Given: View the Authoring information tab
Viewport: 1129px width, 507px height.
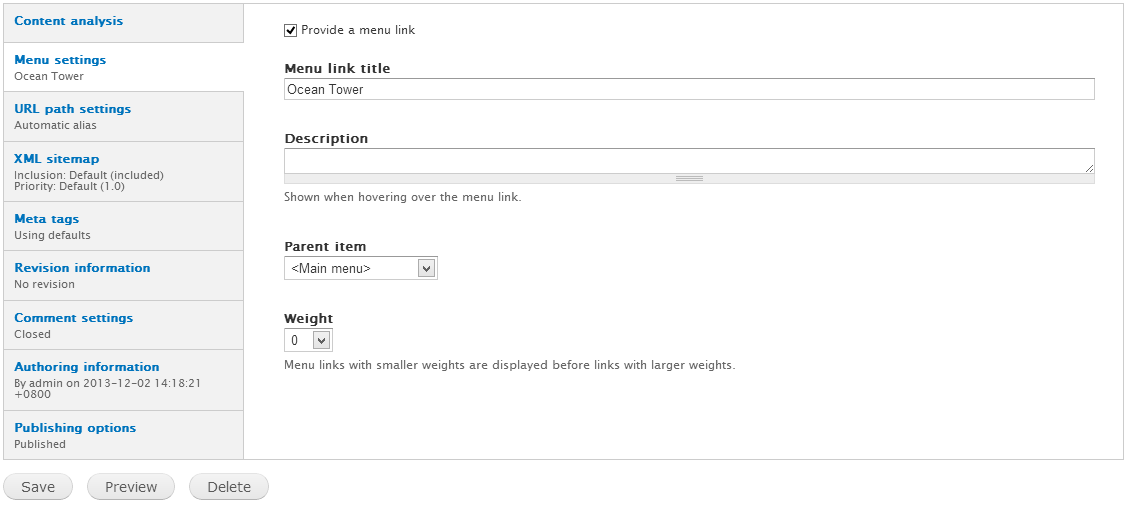Looking at the screenshot, I should [x=87, y=367].
